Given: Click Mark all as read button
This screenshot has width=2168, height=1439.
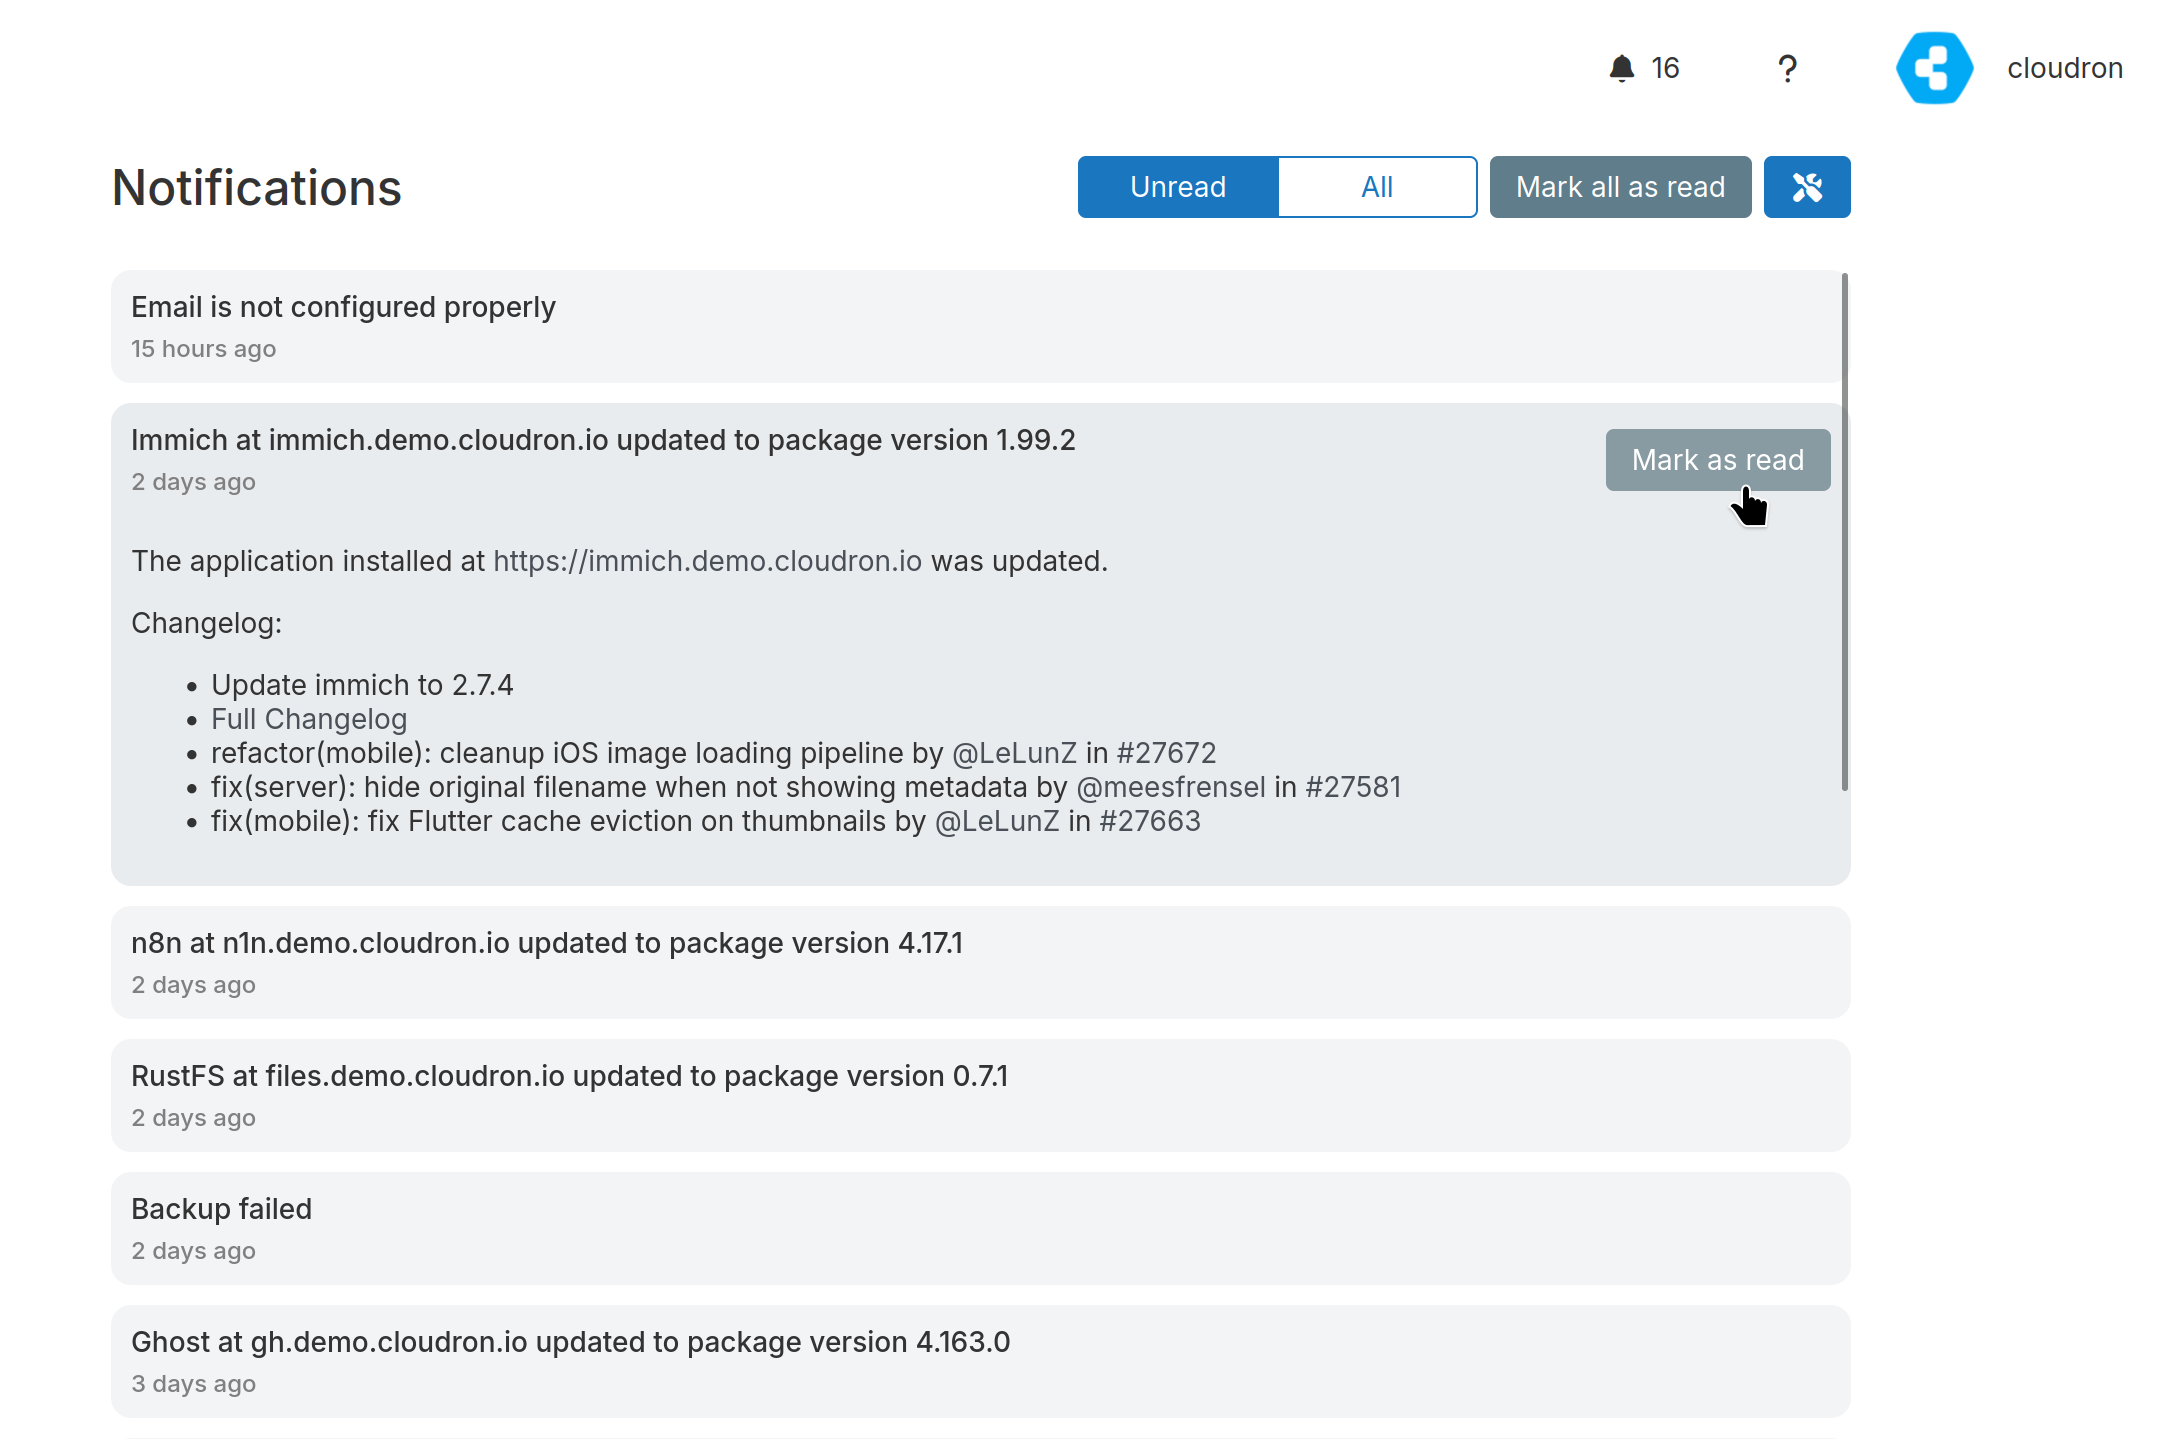Looking at the screenshot, I should 1619,187.
